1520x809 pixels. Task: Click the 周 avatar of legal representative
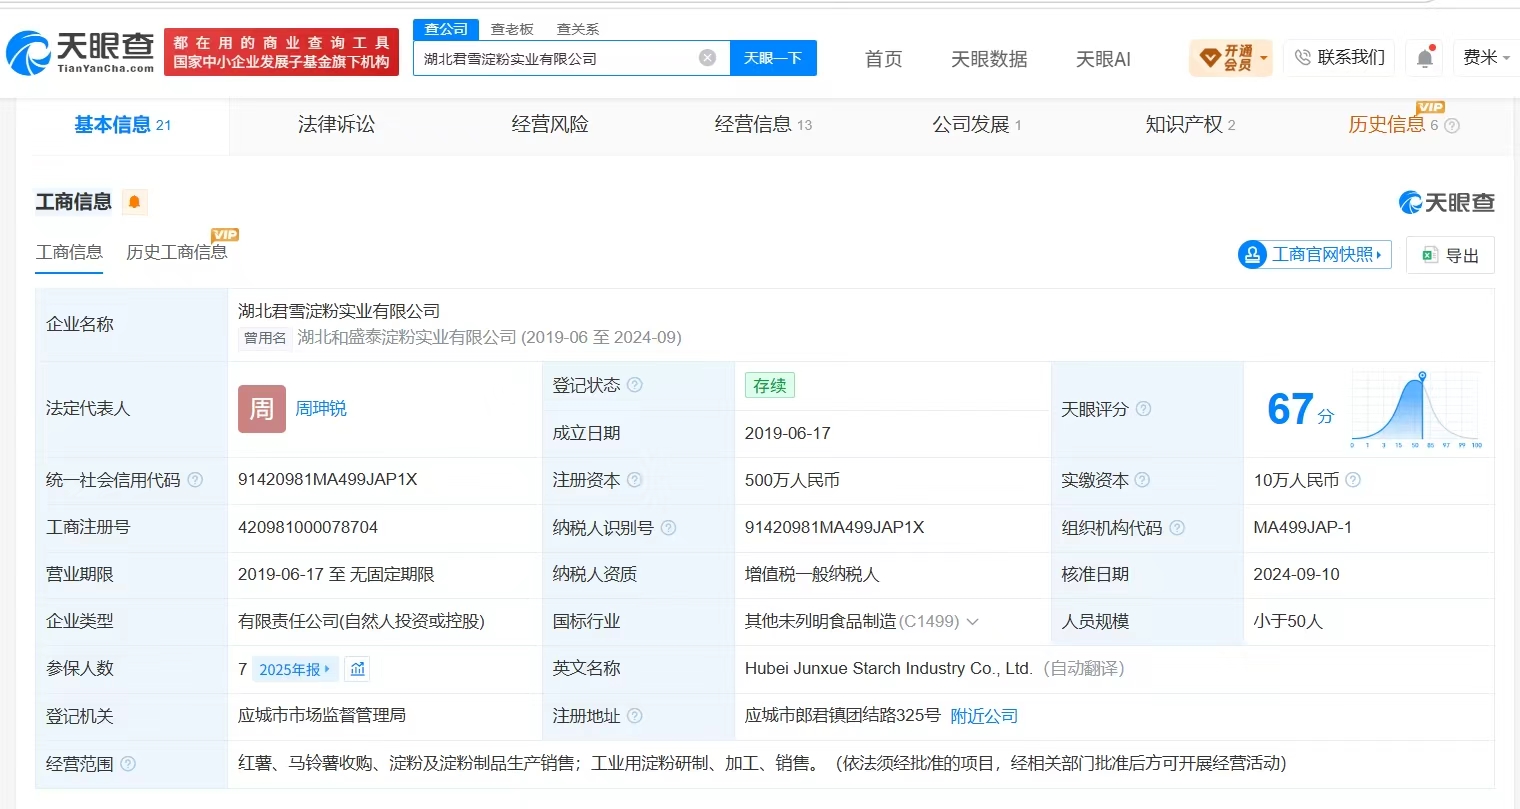(262, 409)
